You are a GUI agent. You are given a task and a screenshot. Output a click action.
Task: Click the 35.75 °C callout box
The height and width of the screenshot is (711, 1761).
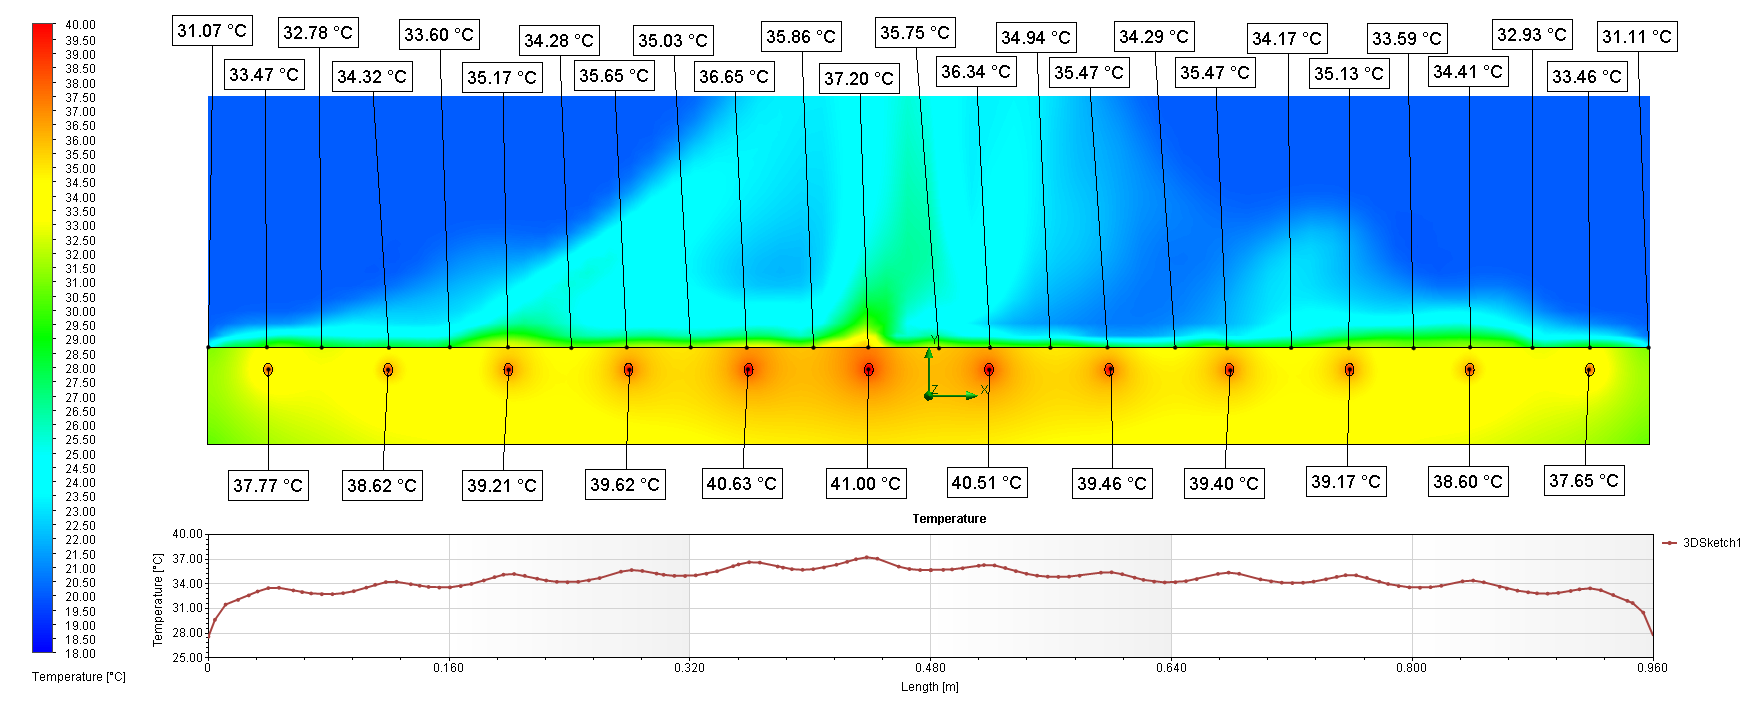pyautogui.click(x=915, y=33)
